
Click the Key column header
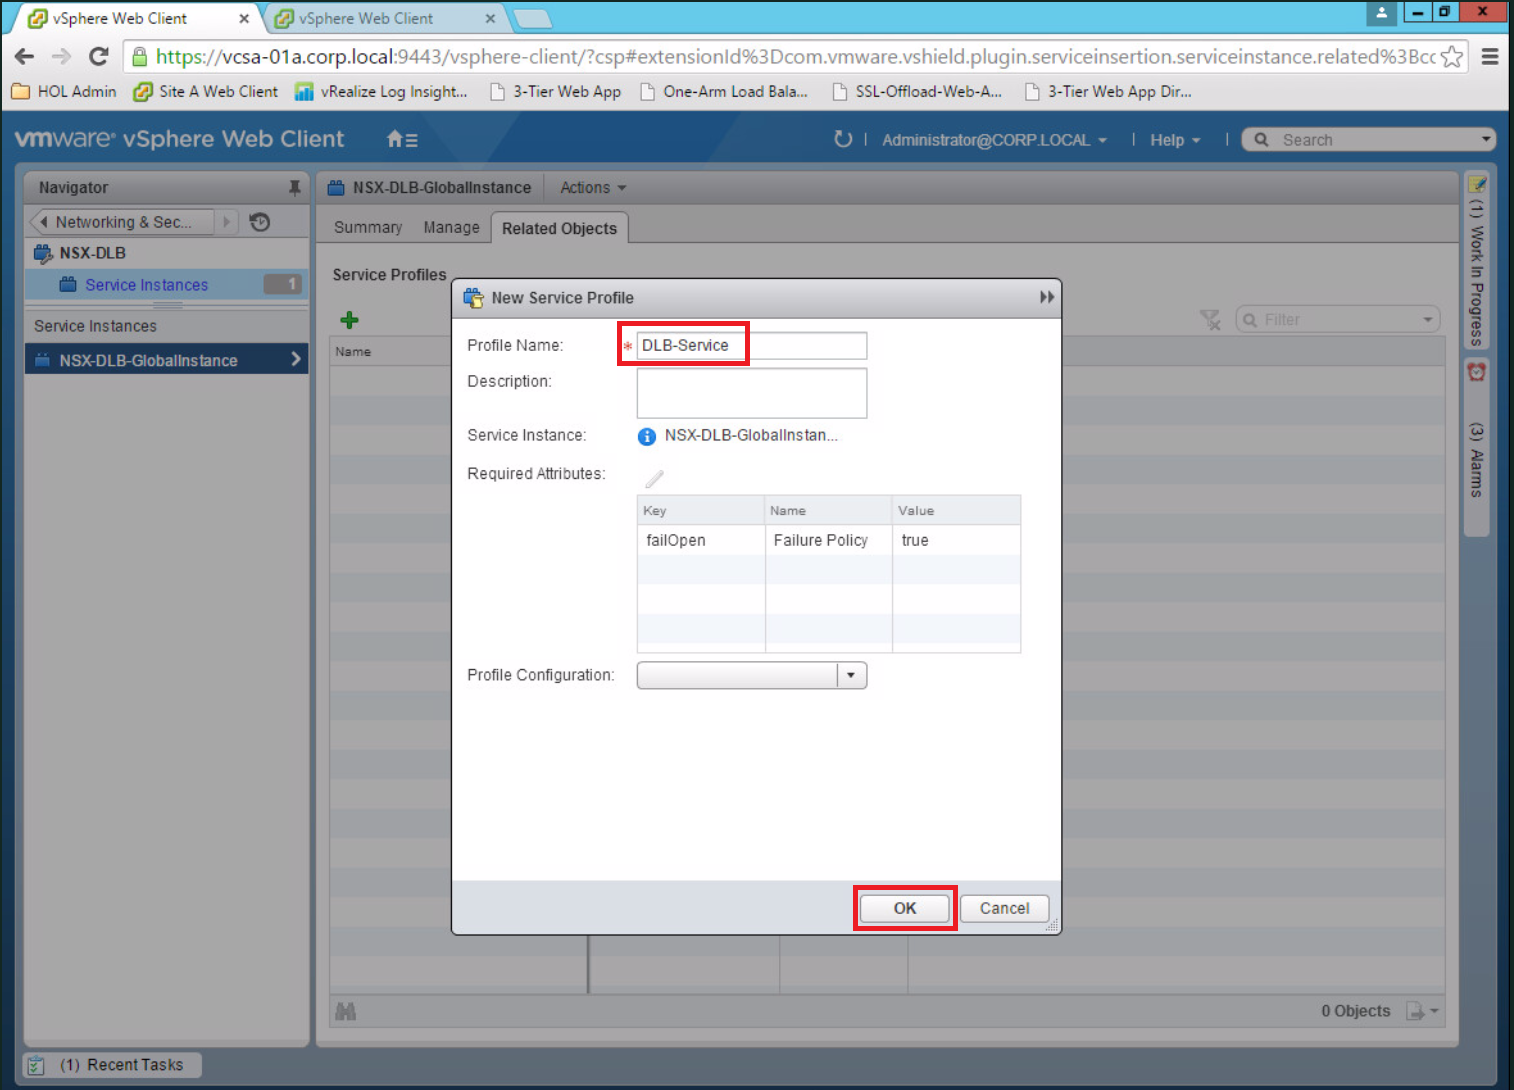tap(701, 510)
